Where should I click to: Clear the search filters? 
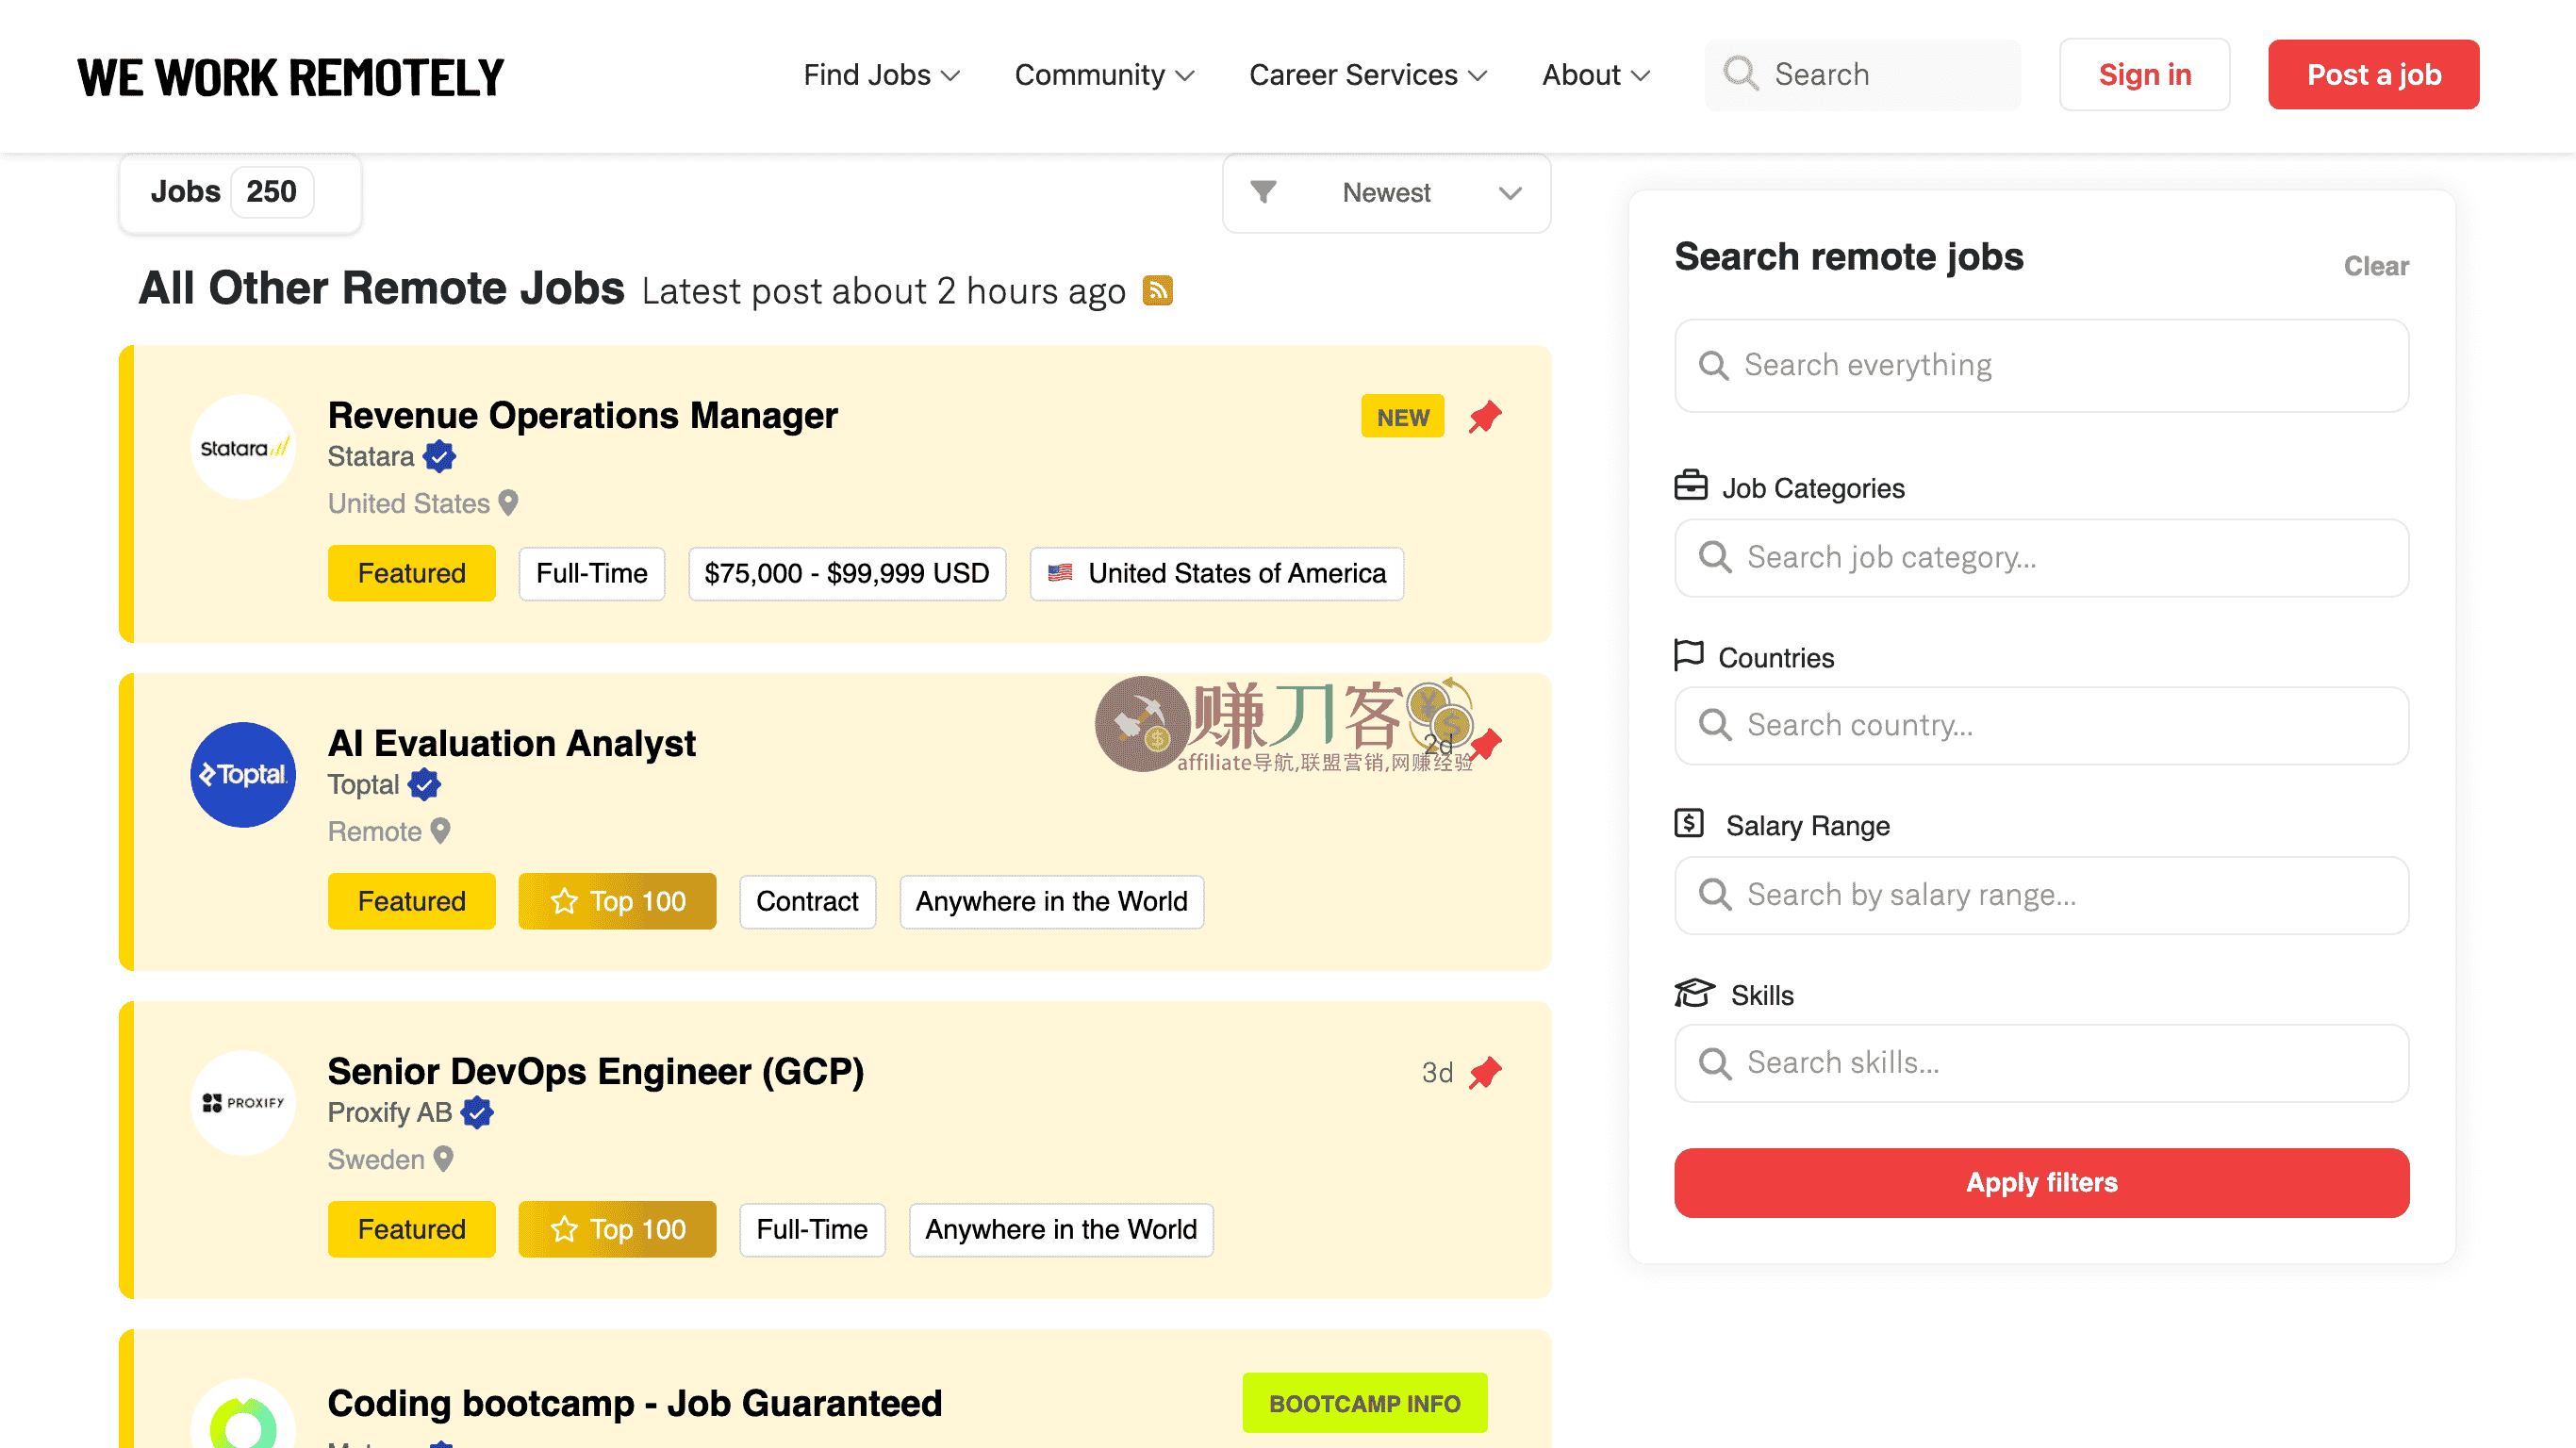point(2376,266)
